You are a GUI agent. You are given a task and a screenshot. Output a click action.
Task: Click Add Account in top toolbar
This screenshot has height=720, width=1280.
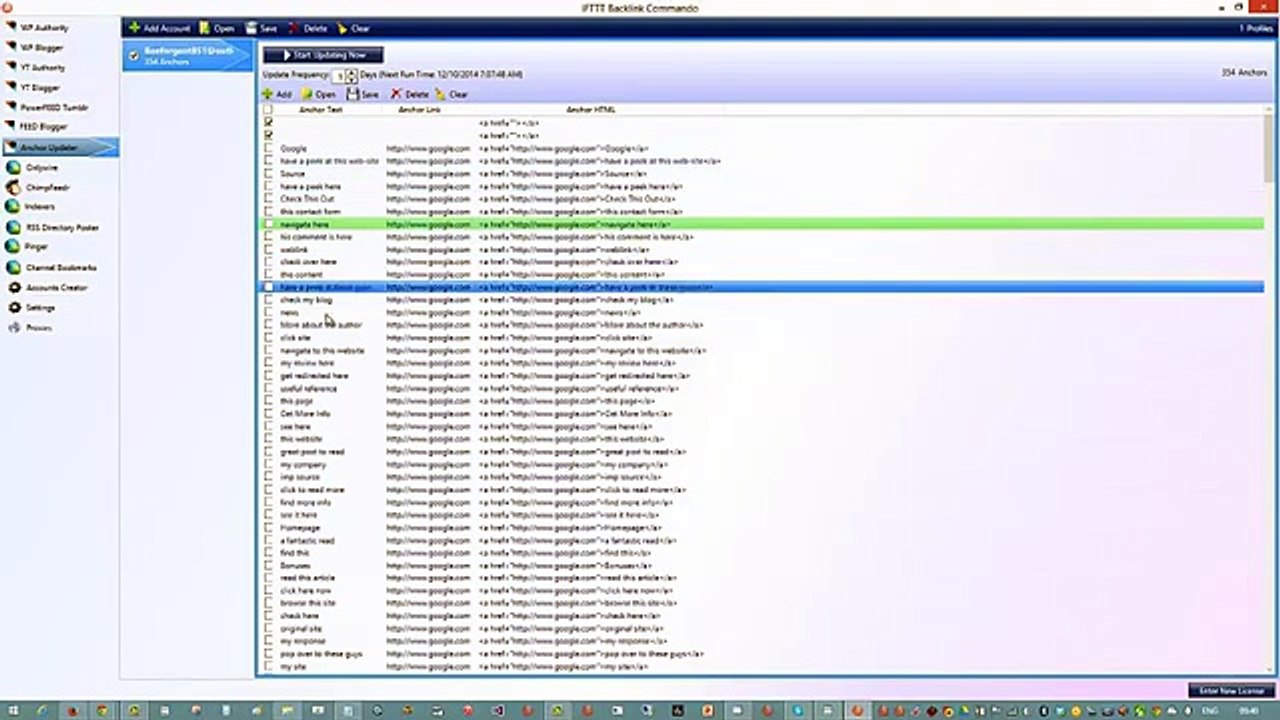(159, 28)
